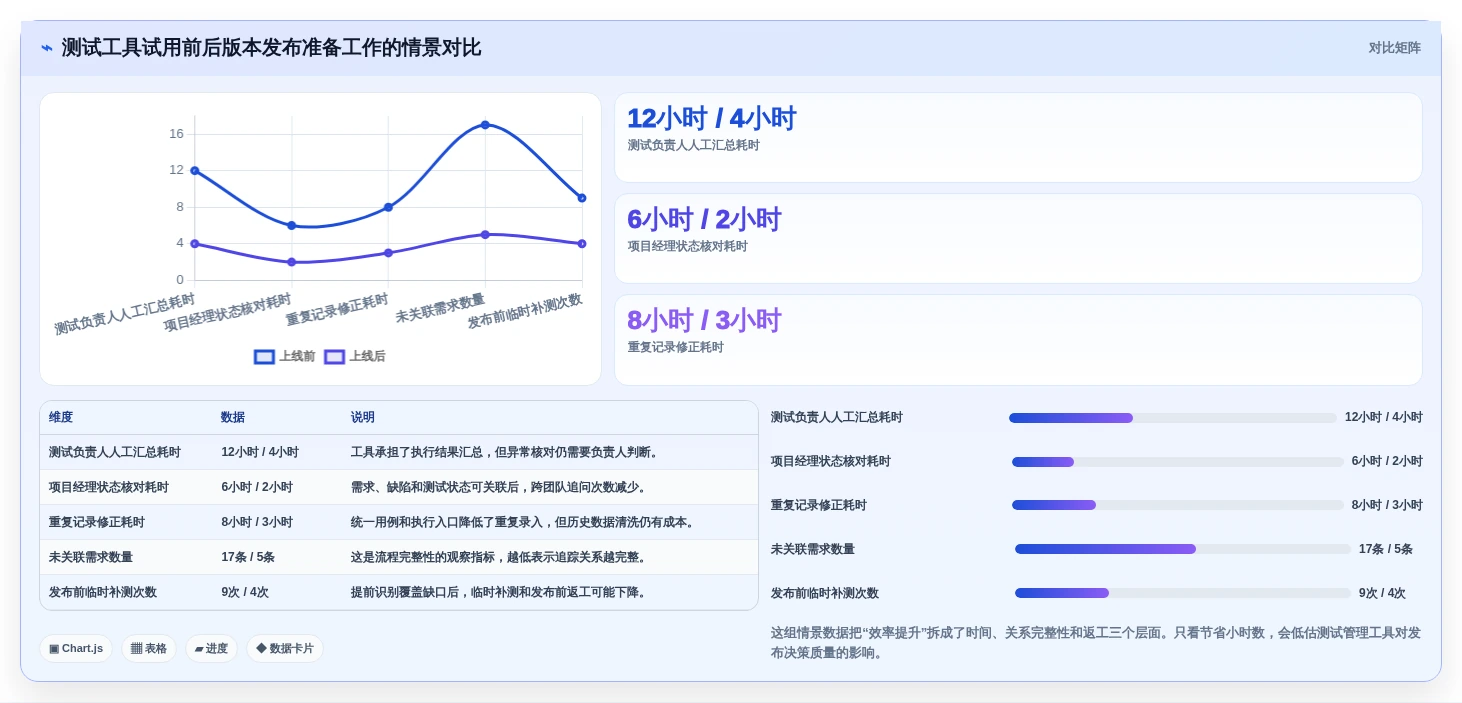The height and width of the screenshot is (703, 1462).
Task: Click the 上线后 point at 重复记录修正耗时
Action: click(388, 253)
